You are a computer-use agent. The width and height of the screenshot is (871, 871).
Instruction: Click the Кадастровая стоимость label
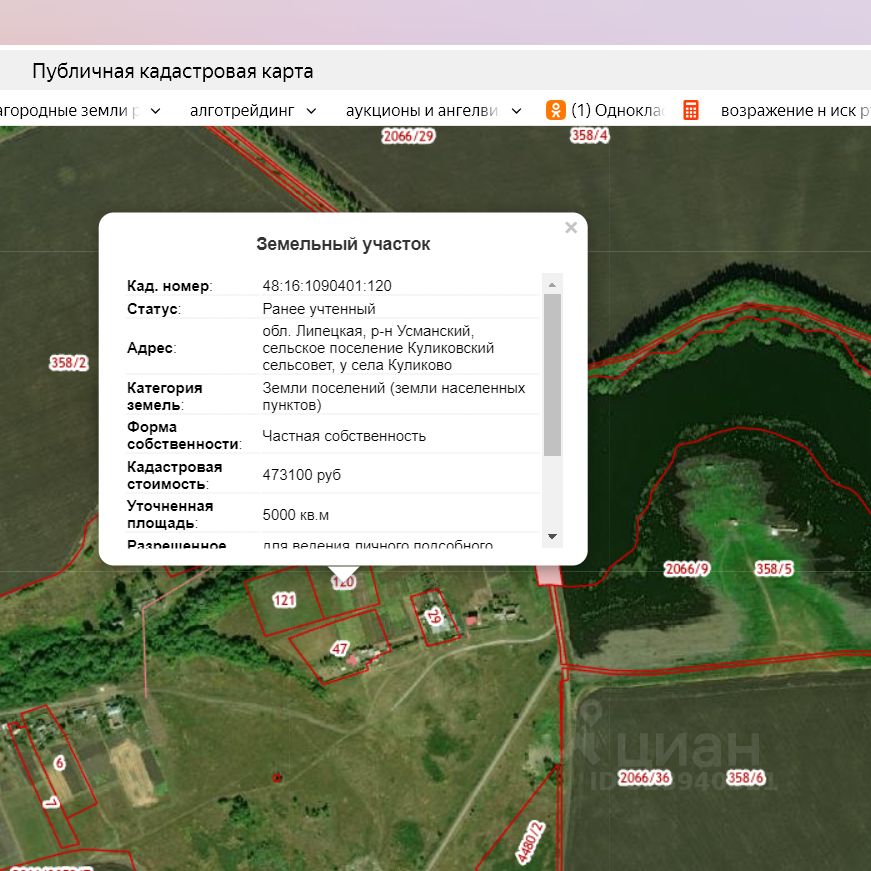174,475
